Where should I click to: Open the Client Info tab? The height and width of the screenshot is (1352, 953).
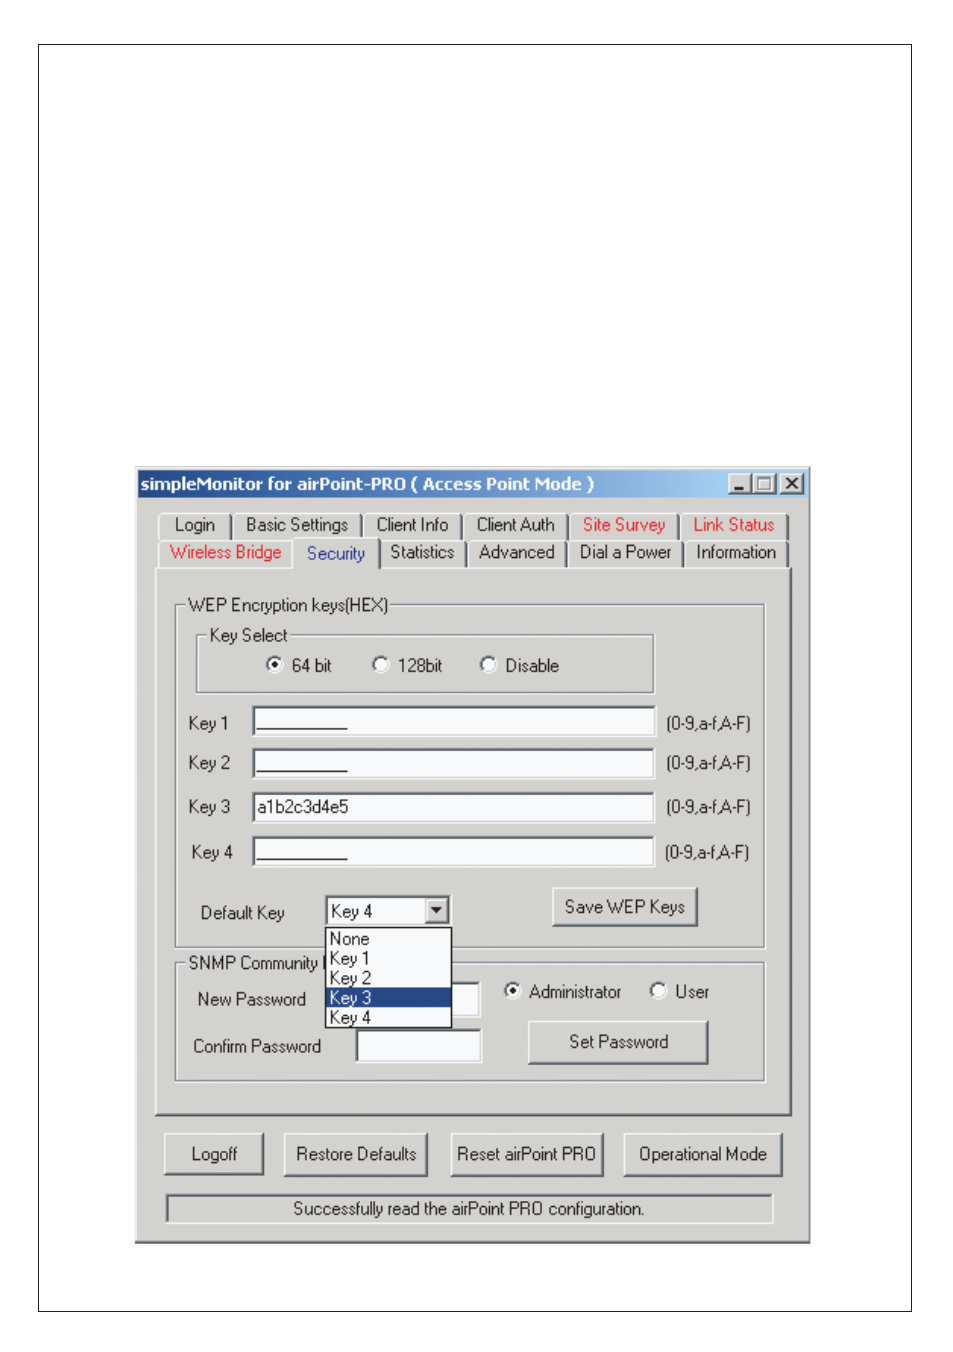pyautogui.click(x=412, y=525)
